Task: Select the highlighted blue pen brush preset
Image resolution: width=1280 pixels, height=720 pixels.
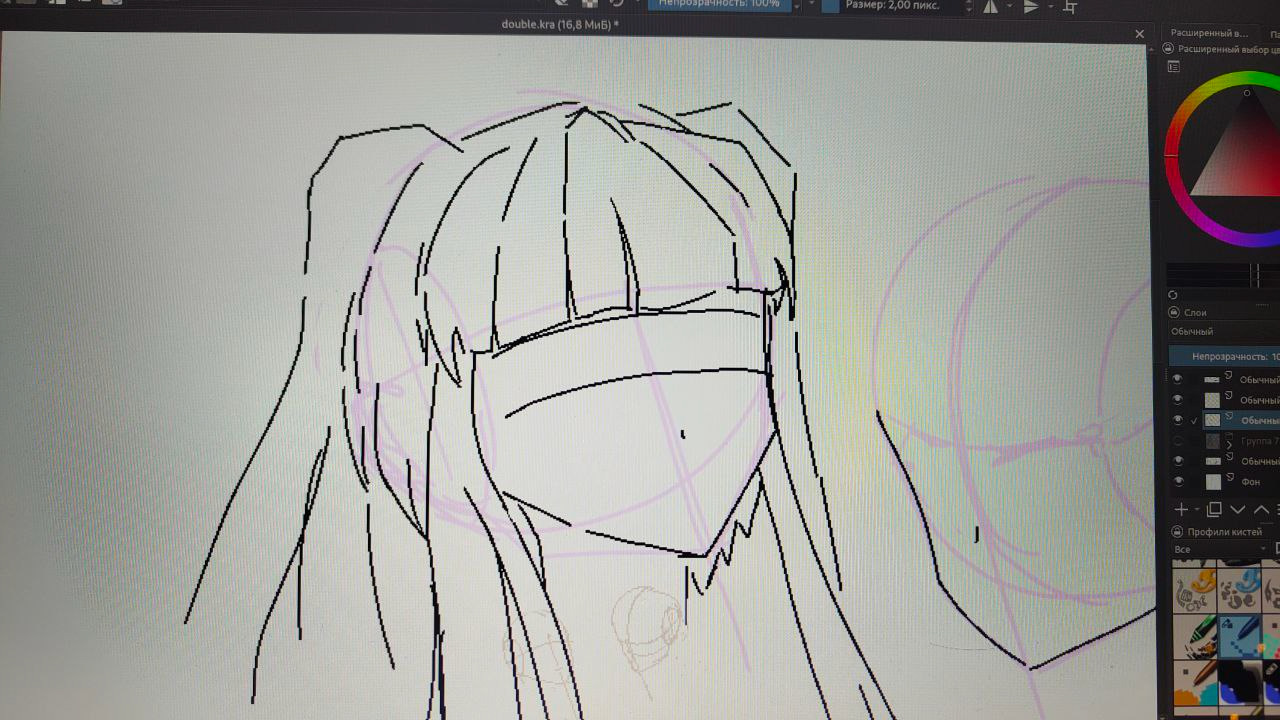Action: pos(1241,636)
